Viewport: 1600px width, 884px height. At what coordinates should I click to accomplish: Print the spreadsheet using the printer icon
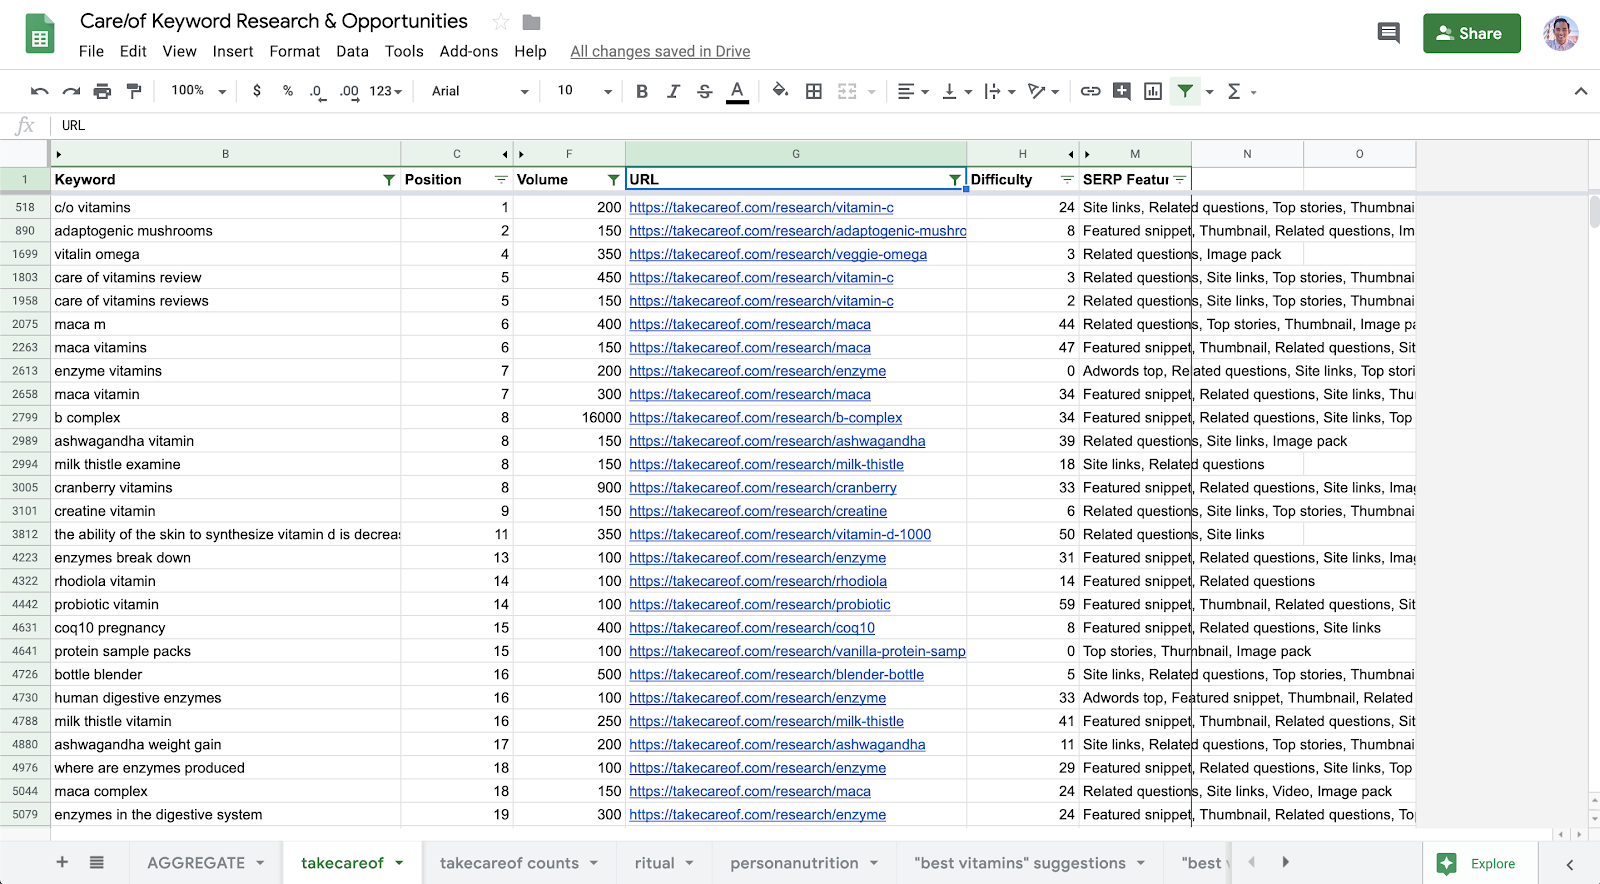point(102,91)
